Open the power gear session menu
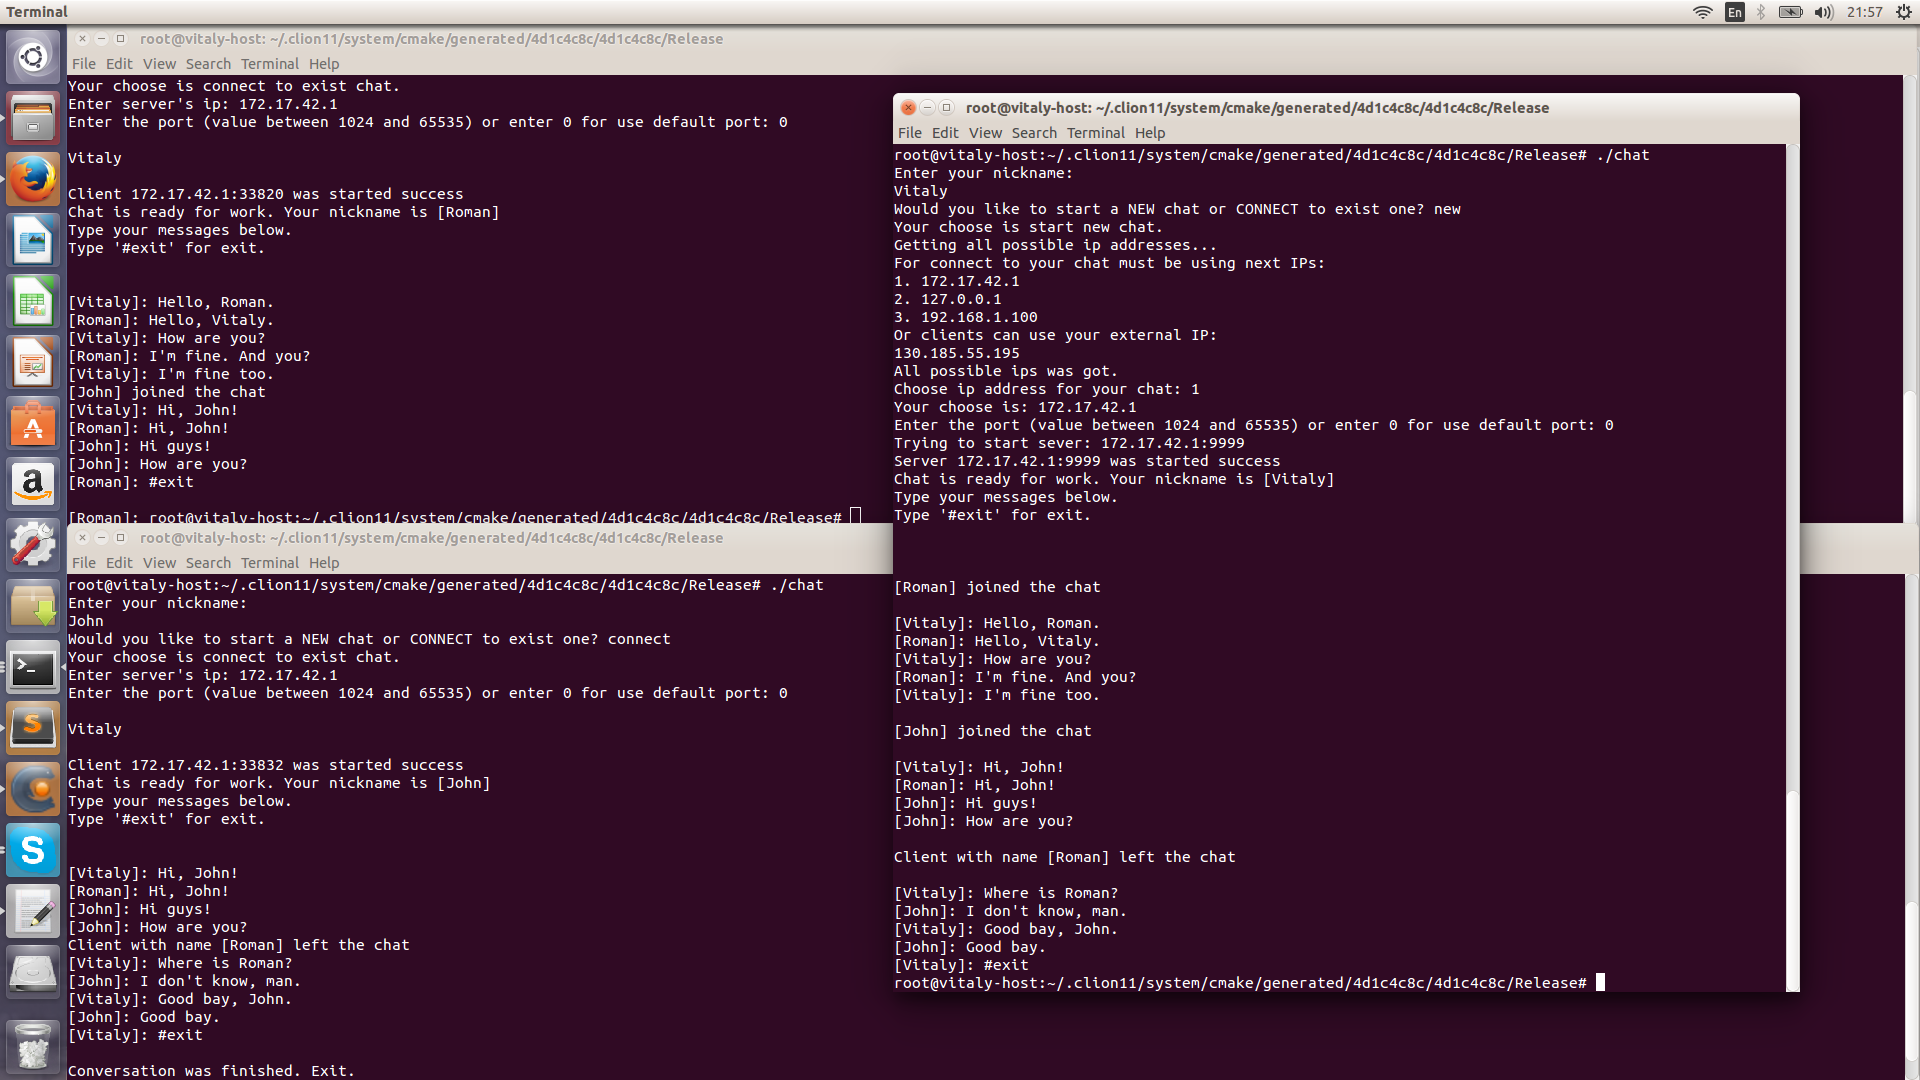1920x1080 pixels. pyautogui.click(x=1904, y=12)
